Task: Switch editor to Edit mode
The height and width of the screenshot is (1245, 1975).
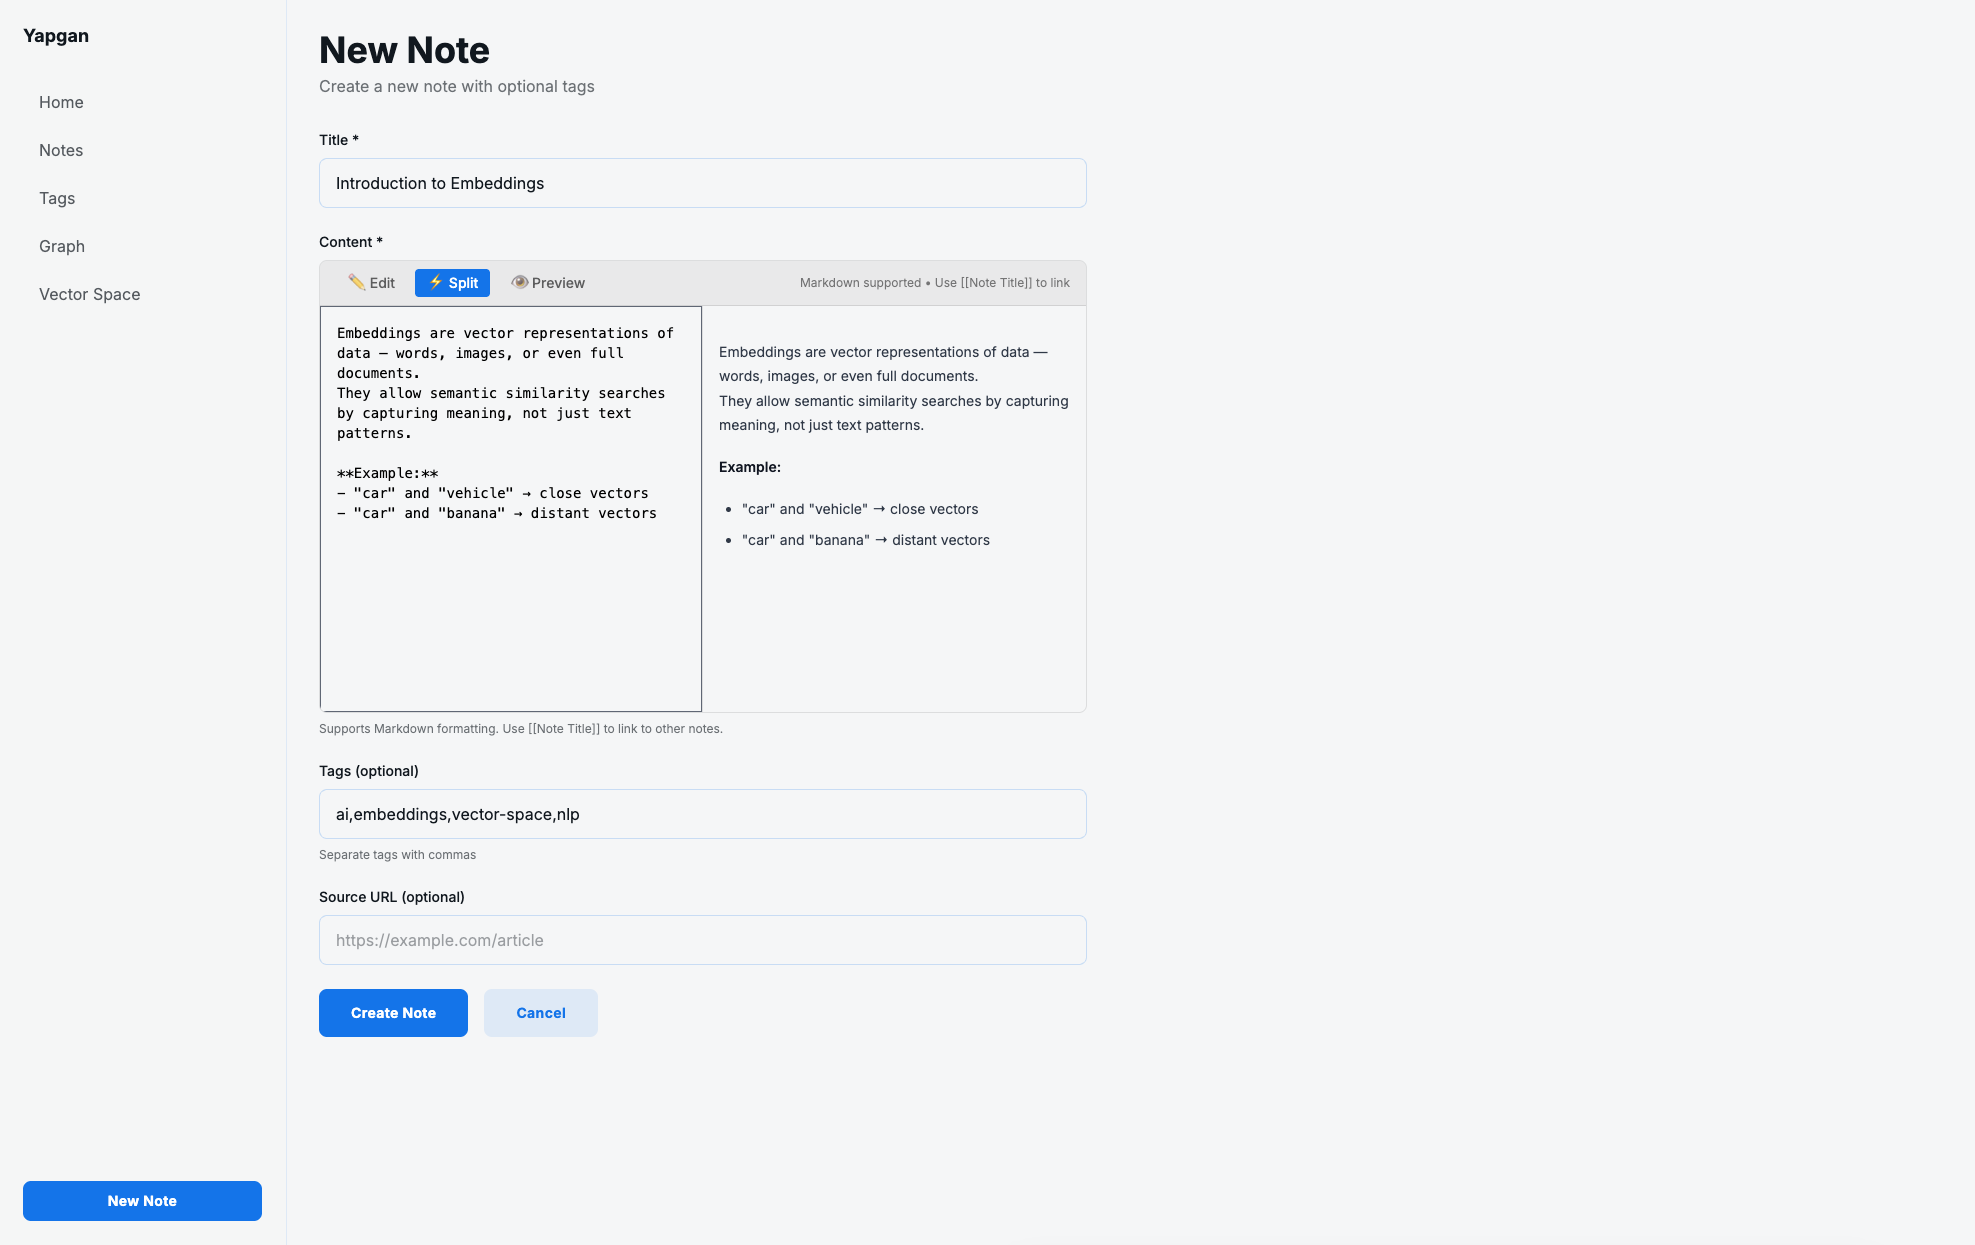Action: pyautogui.click(x=372, y=283)
